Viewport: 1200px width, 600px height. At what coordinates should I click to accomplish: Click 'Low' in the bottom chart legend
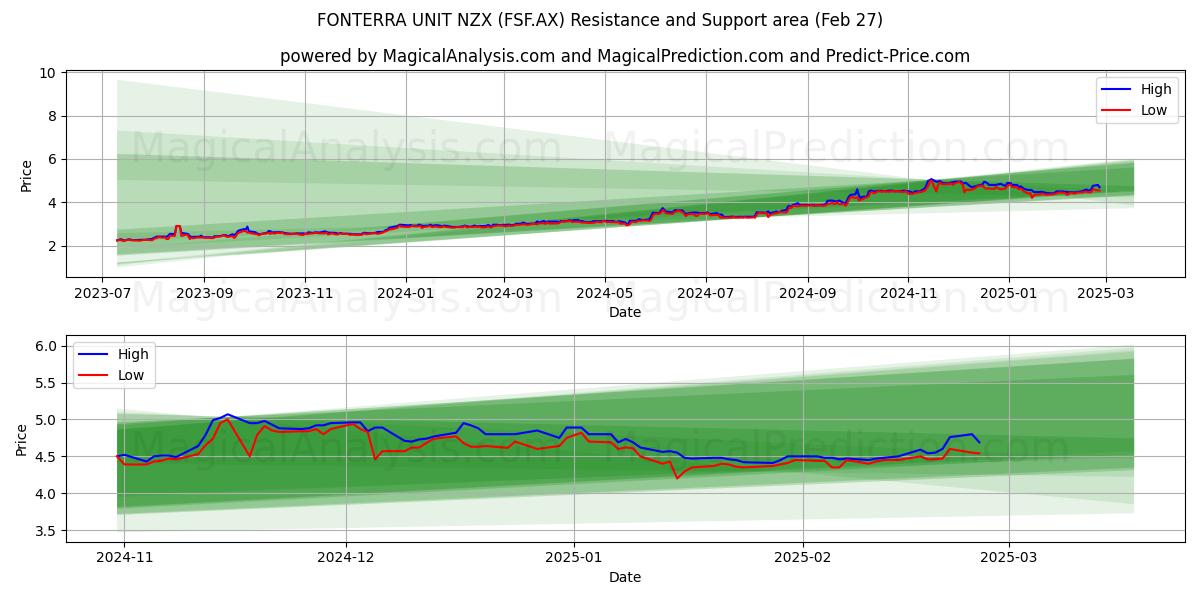click(x=131, y=375)
